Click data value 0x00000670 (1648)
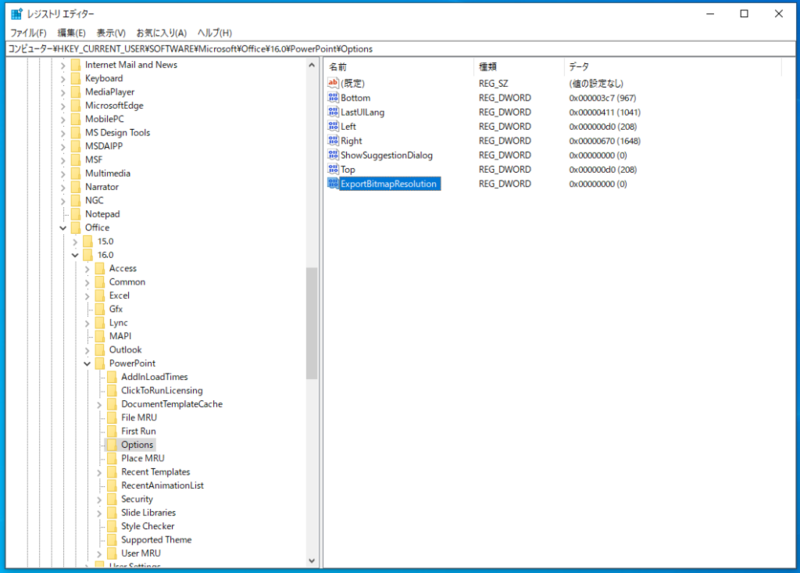The height and width of the screenshot is (573, 800). click(x=605, y=141)
